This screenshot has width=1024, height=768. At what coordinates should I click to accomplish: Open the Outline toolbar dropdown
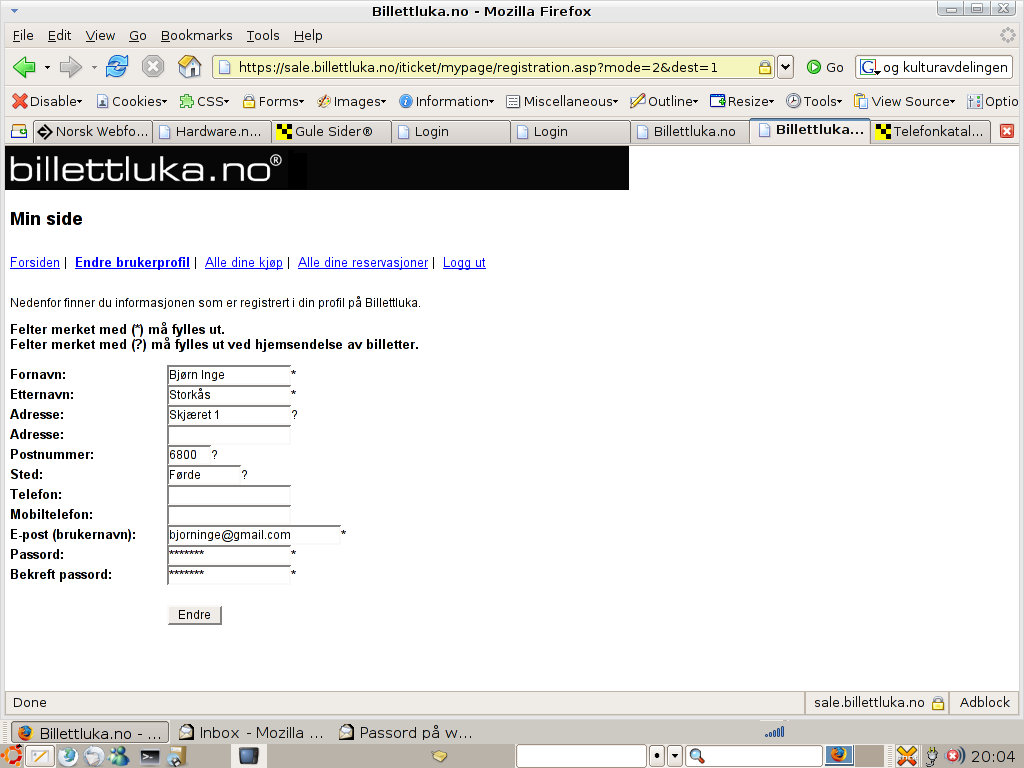tap(664, 101)
